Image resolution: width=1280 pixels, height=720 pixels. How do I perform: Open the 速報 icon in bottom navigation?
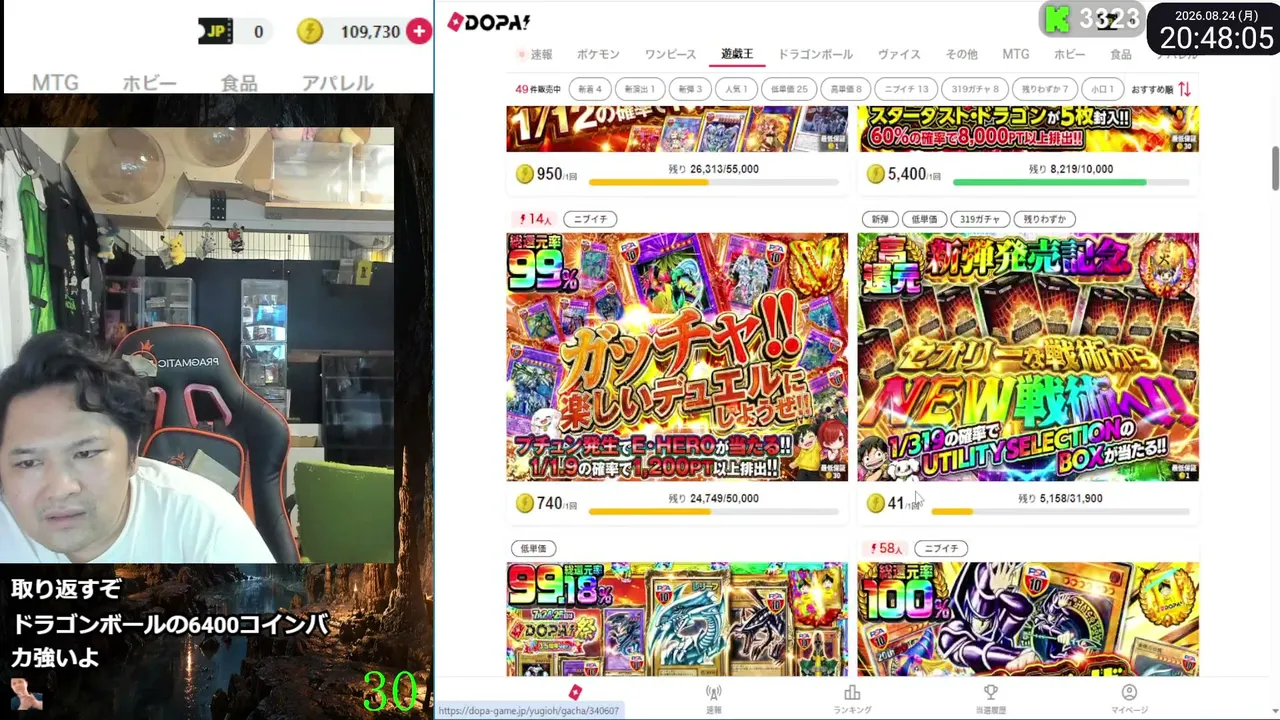713,698
